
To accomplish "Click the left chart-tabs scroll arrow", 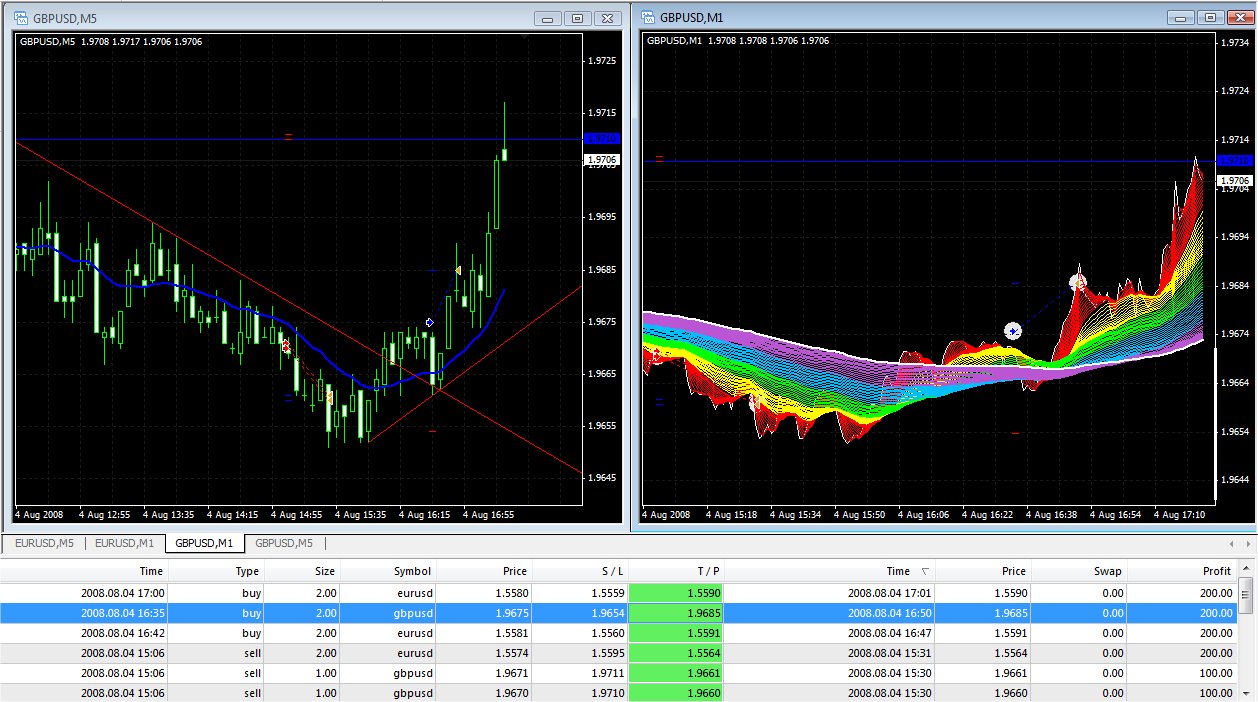I will 1232,543.
